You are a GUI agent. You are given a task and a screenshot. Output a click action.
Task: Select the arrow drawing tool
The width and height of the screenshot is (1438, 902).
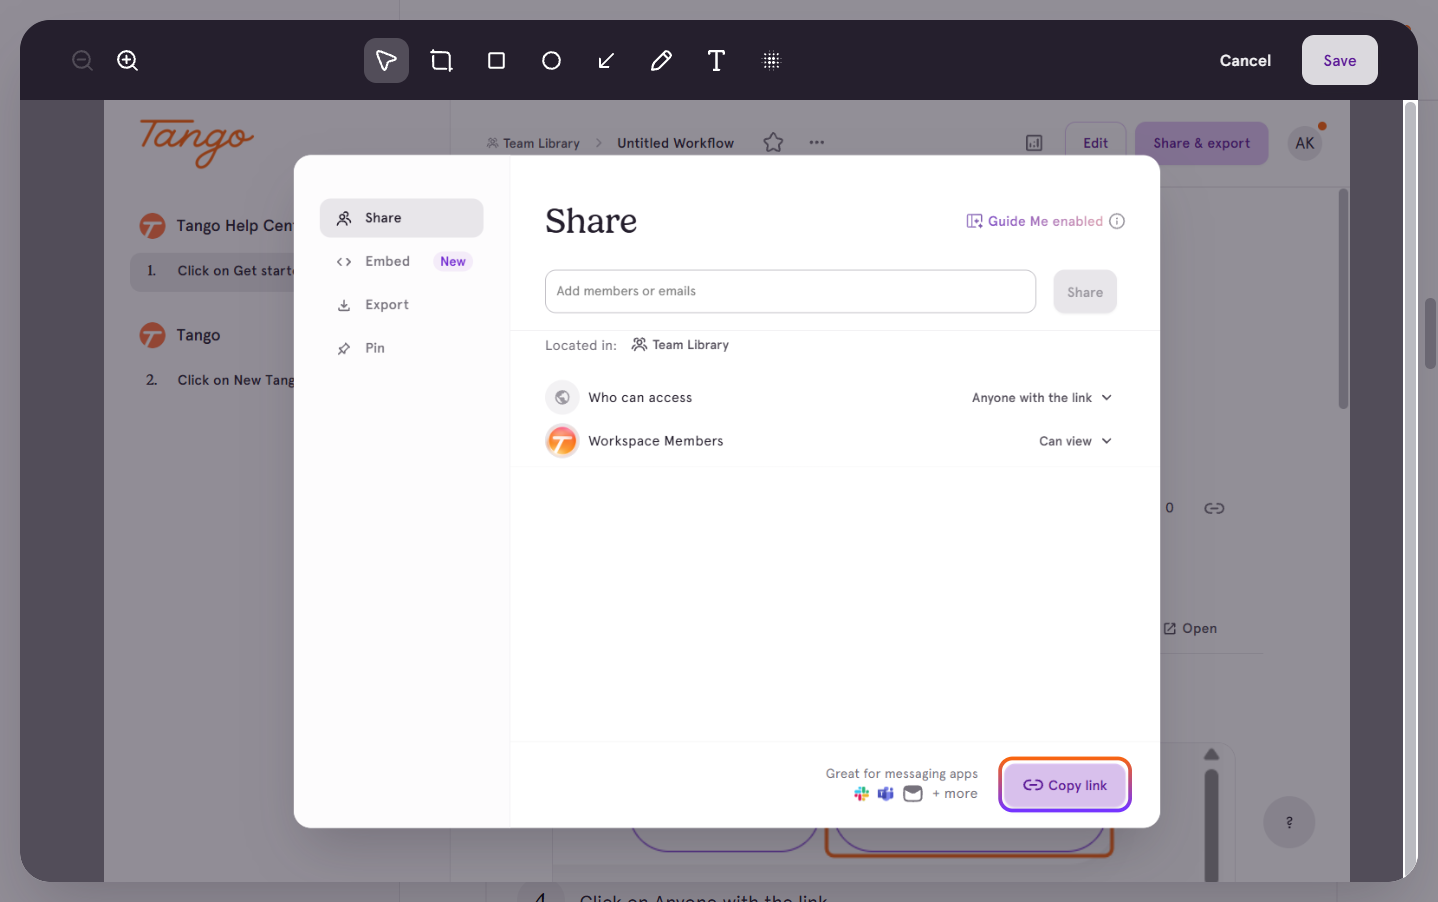[x=606, y=61]
